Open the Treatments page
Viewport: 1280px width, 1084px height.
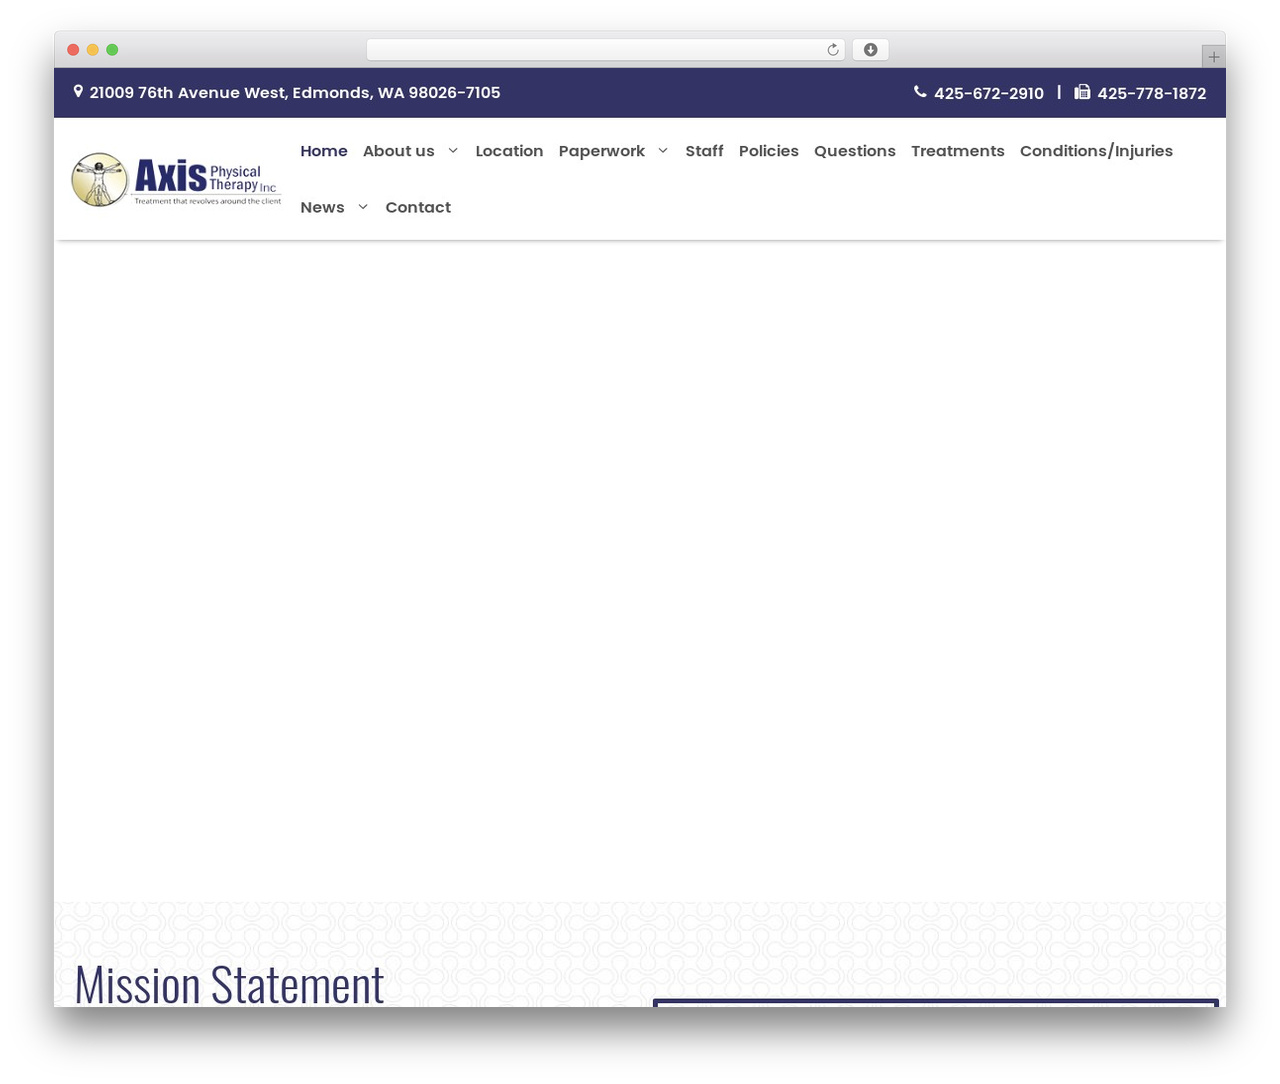coord(957,151)
